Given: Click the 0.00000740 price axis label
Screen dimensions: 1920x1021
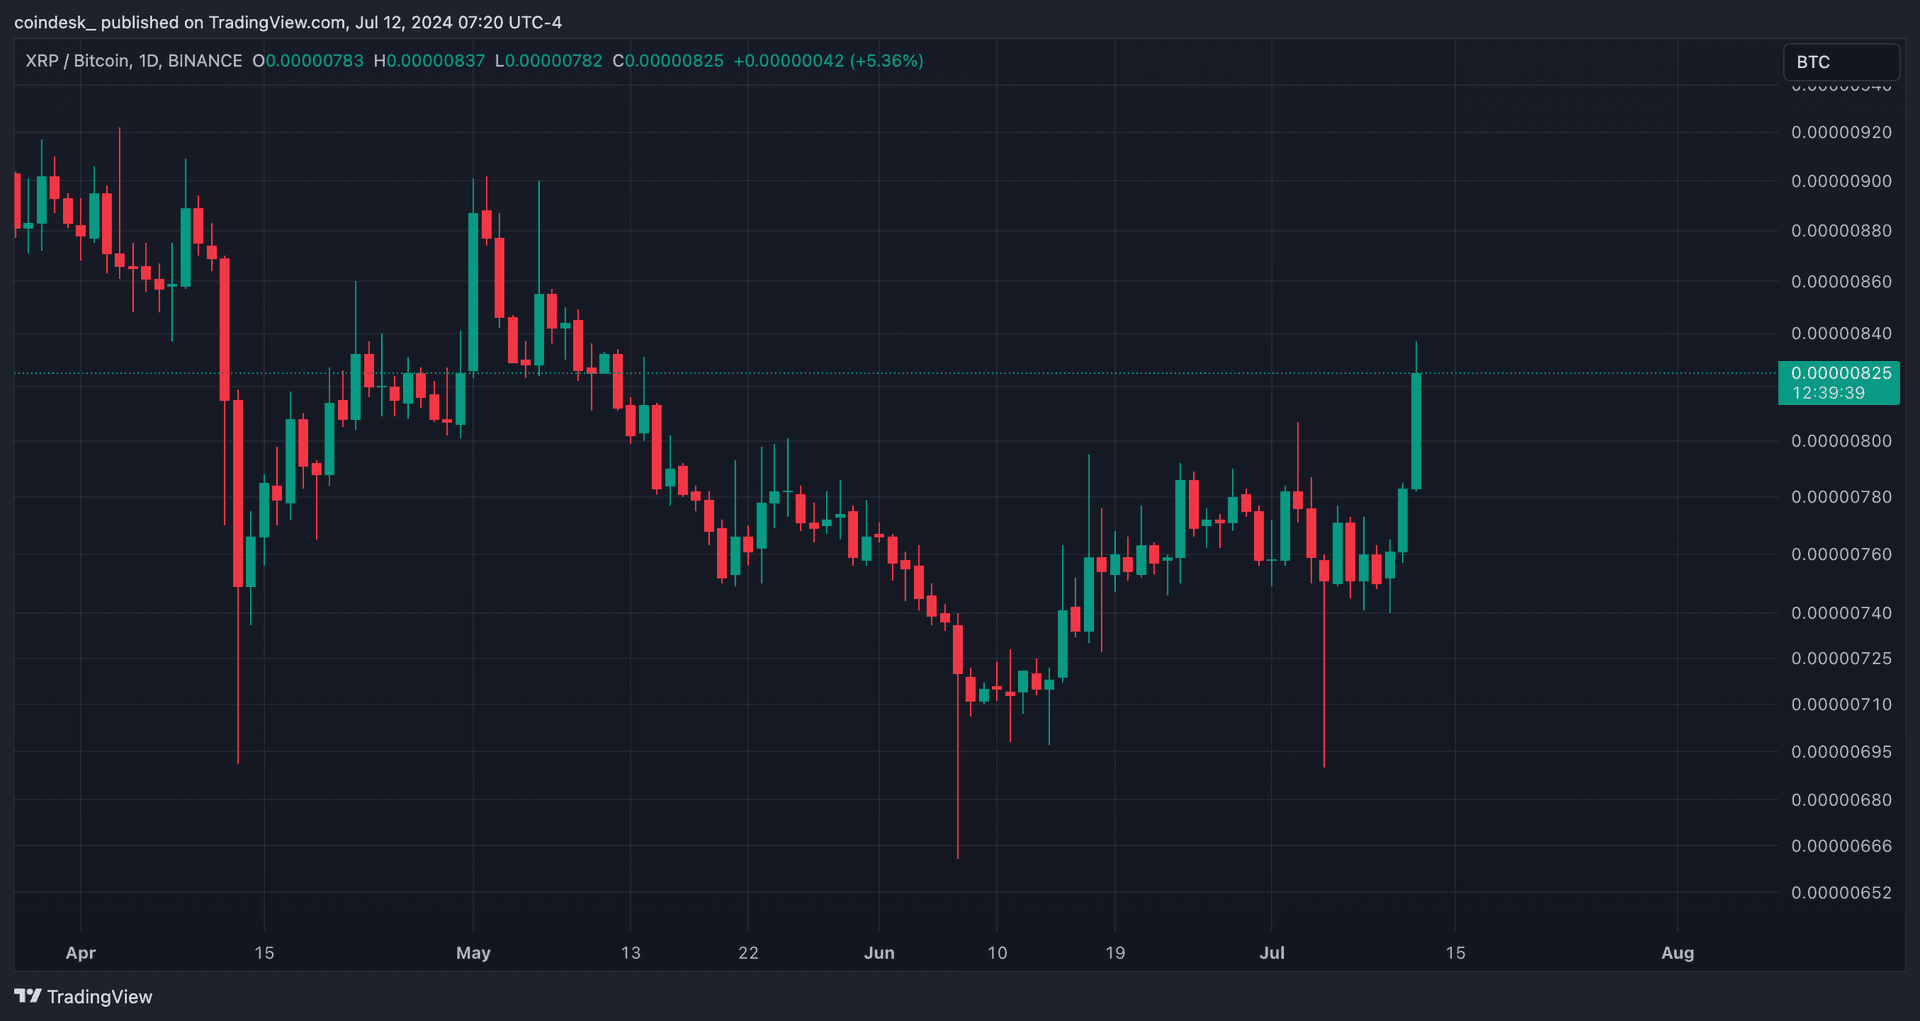Looking at the screenshot, I should (1841, 613).
